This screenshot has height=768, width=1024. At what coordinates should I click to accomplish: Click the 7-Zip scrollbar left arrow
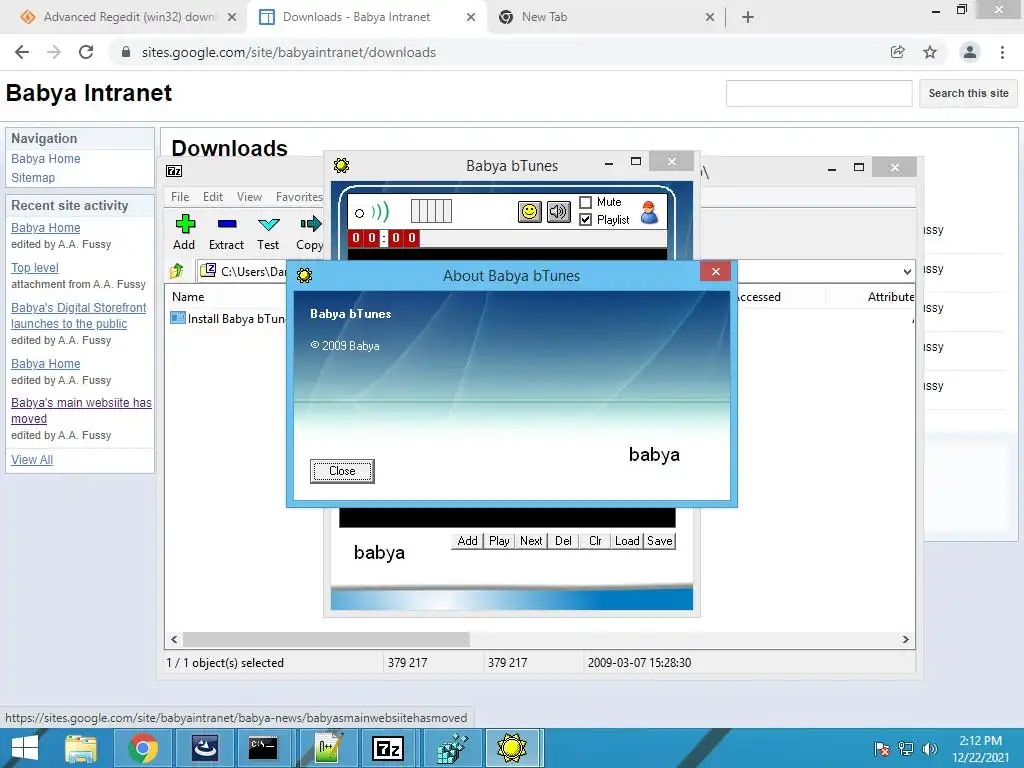point(174,639)
